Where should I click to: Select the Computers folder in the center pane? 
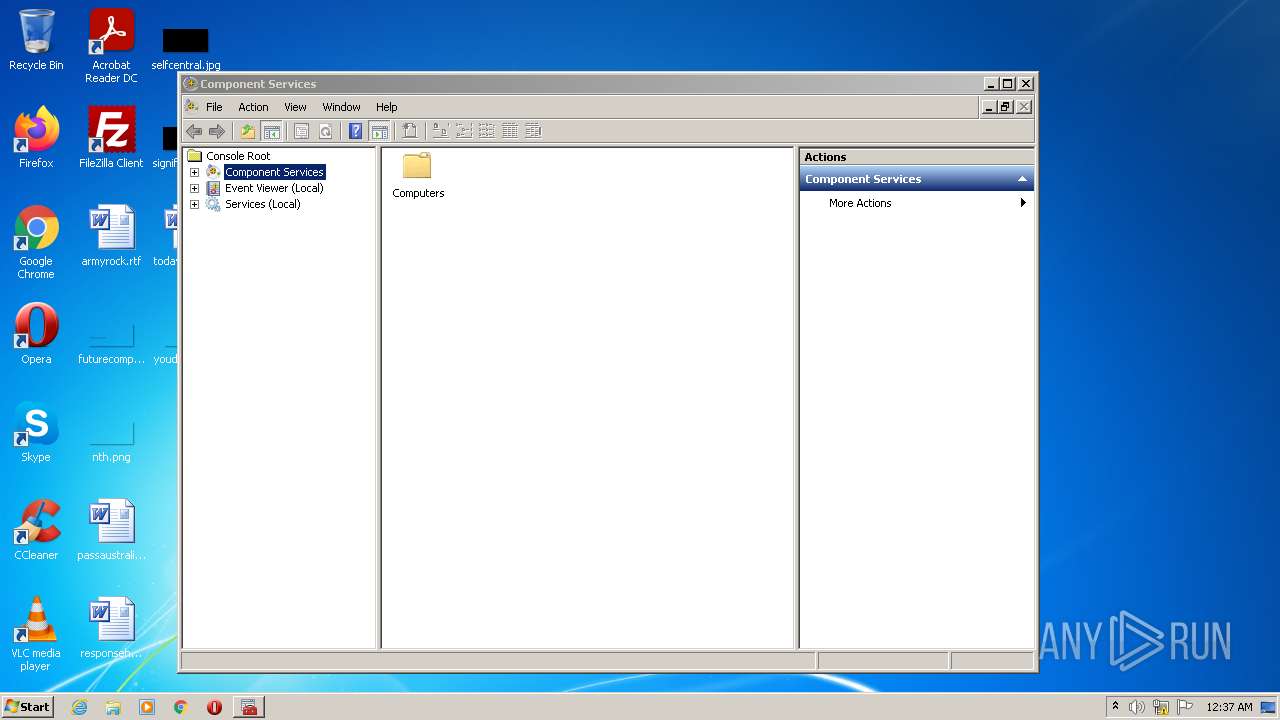418,175
